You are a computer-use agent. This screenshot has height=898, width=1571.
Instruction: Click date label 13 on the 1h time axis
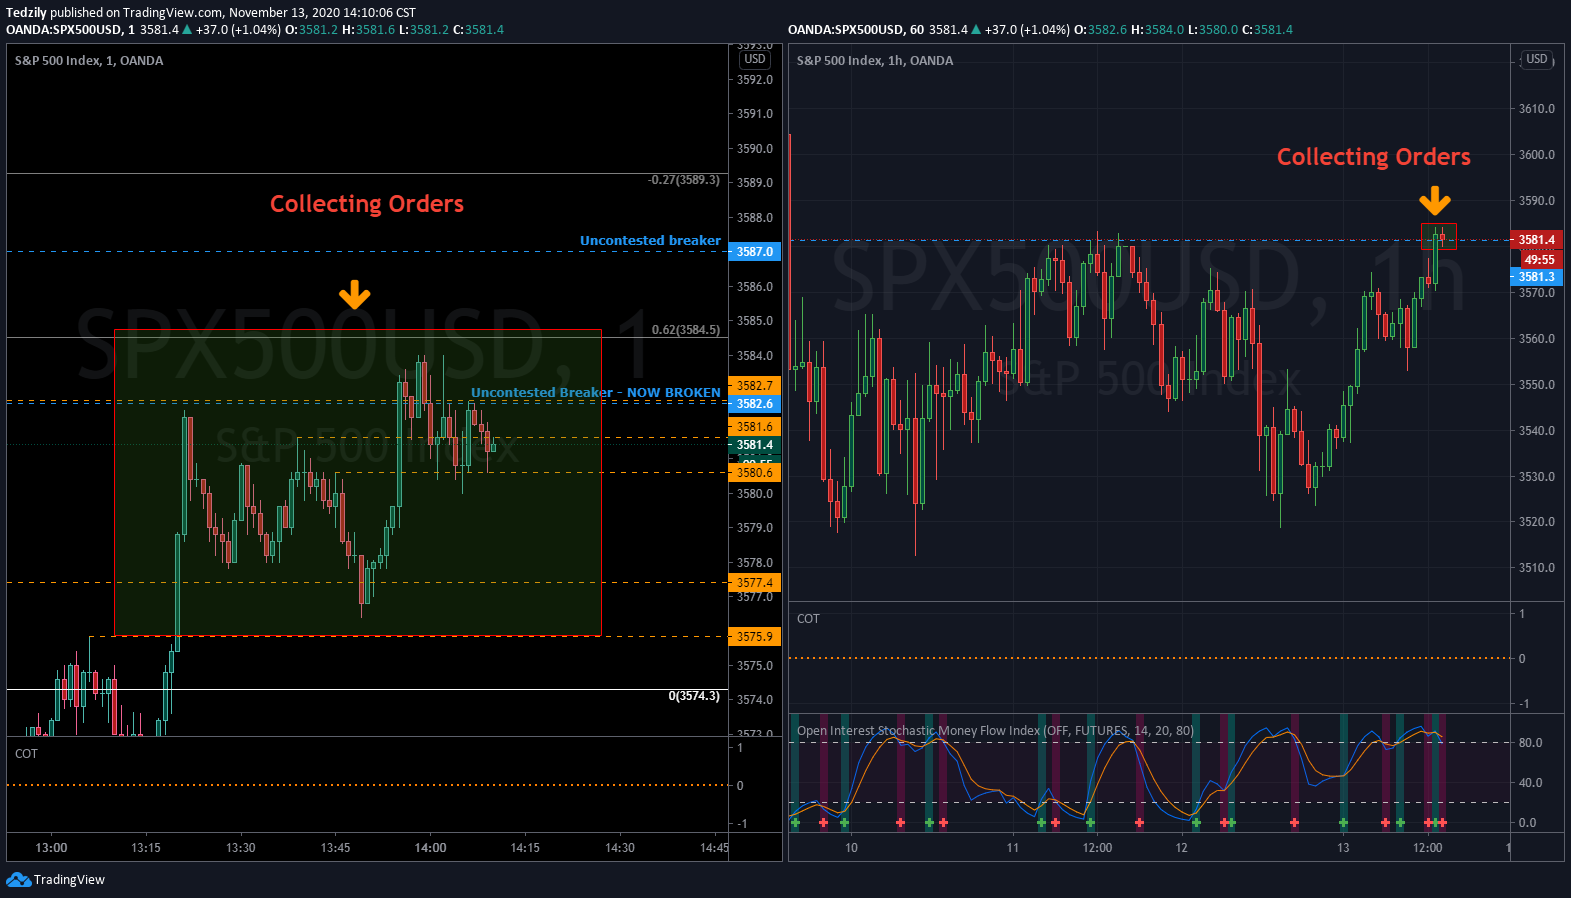1343,848
